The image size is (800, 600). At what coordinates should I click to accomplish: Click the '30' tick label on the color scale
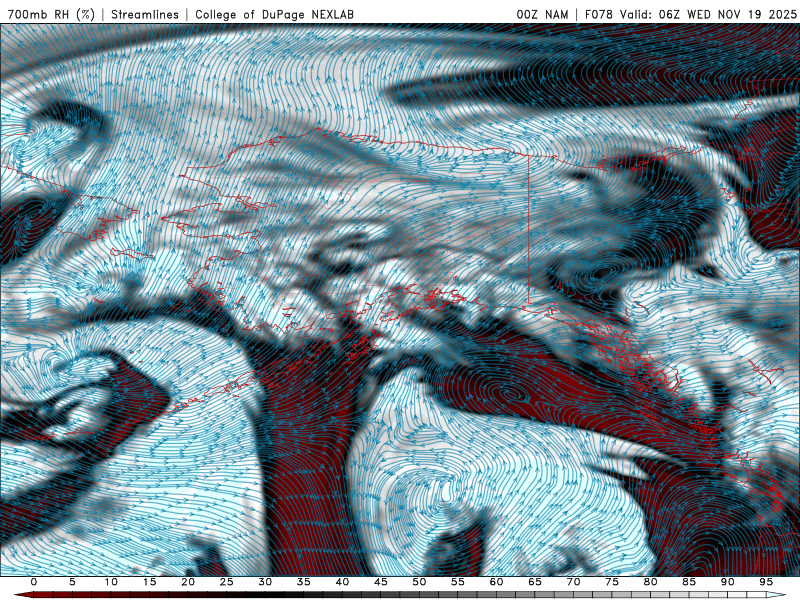pos(265,582)
